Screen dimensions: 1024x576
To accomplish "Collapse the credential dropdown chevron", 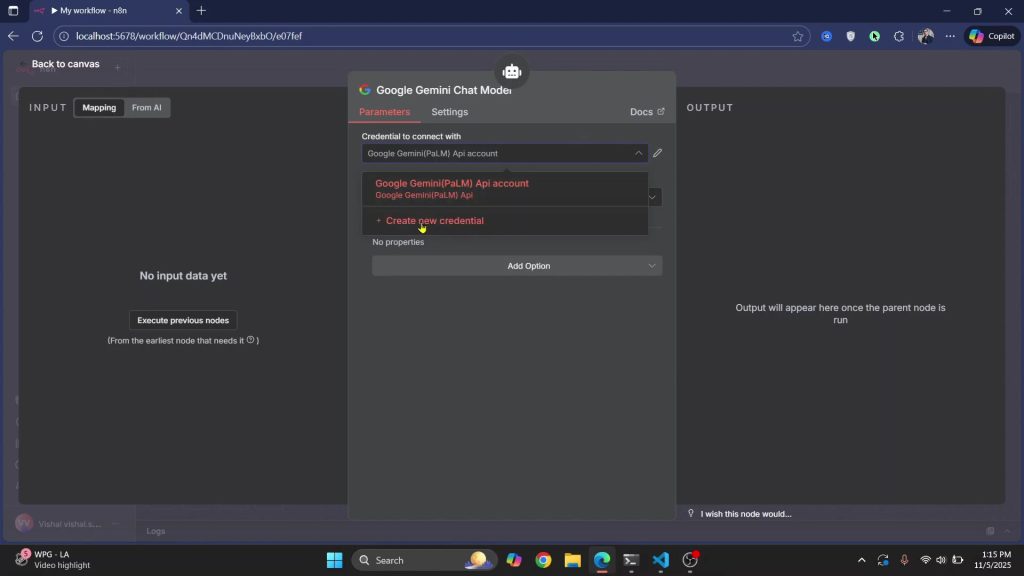I will coord(638,153).
